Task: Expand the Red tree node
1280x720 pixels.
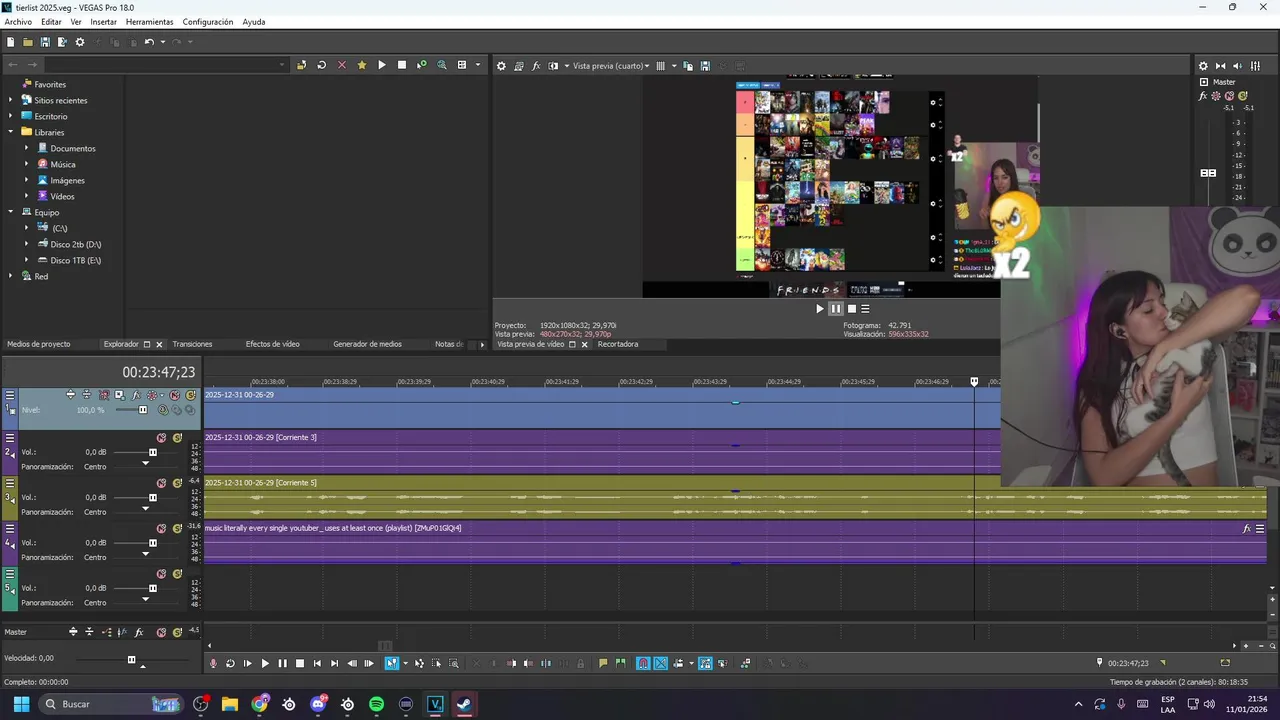Action: point(11,276)
